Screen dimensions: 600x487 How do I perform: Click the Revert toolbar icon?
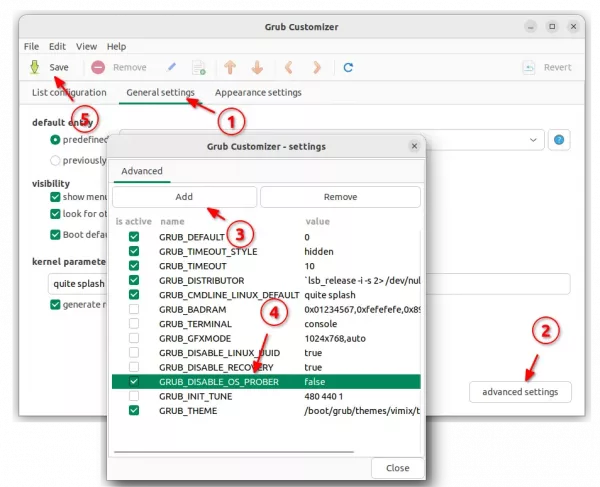[529, 67]
